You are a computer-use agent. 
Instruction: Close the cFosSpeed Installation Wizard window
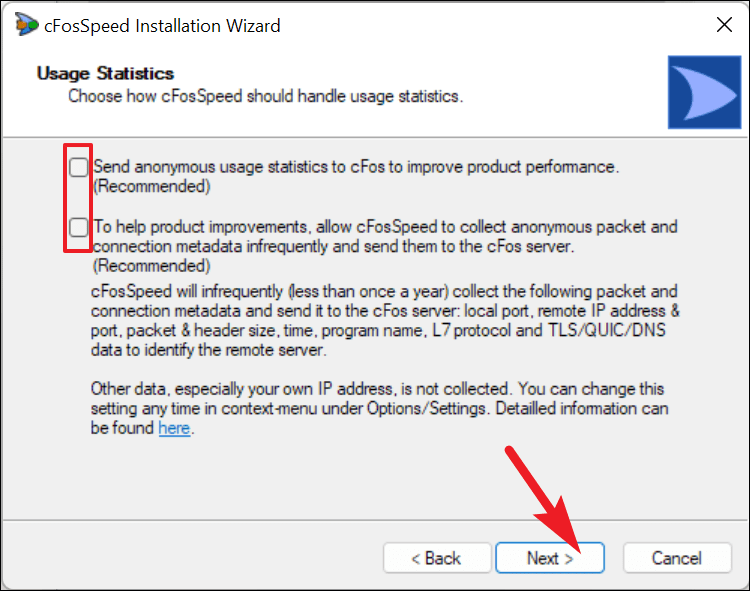click(724, 24)
